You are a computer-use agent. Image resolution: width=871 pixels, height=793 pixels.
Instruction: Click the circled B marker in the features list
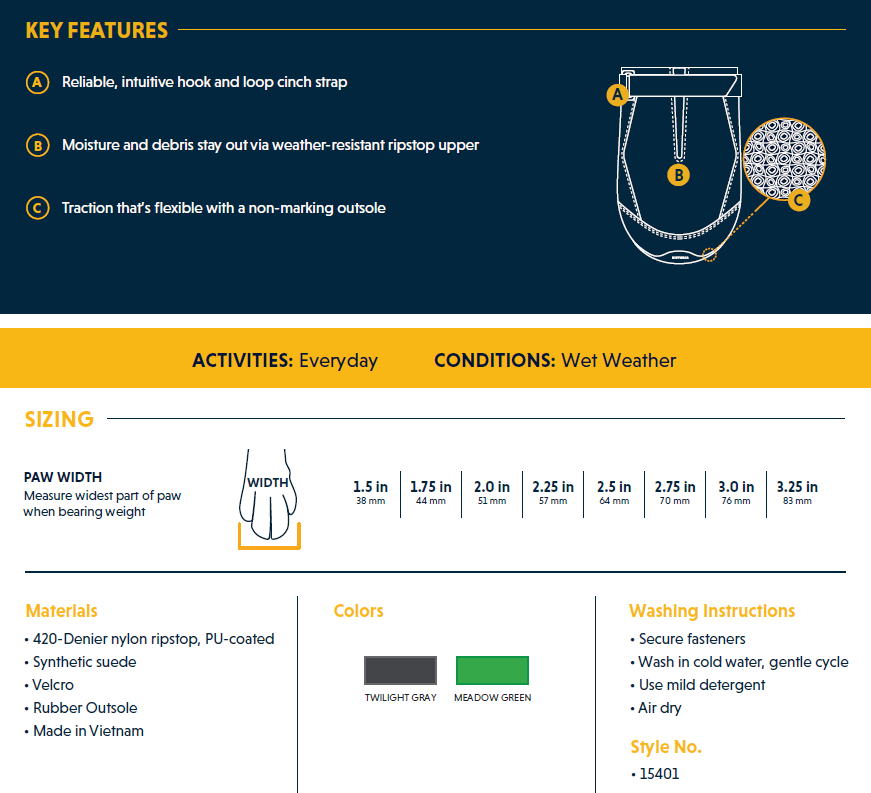tap(37, 145)
